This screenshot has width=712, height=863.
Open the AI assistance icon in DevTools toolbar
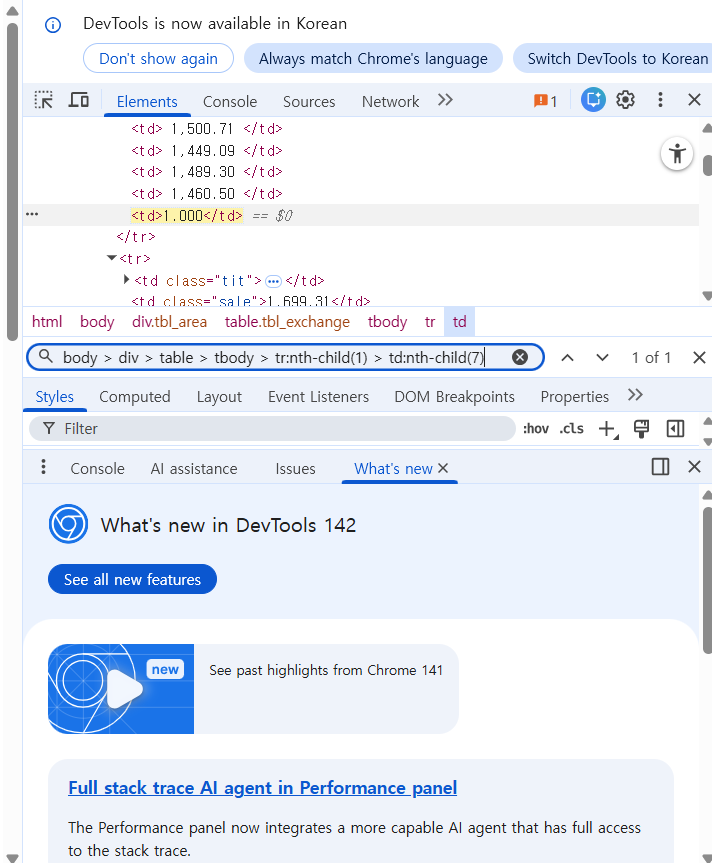593,100
